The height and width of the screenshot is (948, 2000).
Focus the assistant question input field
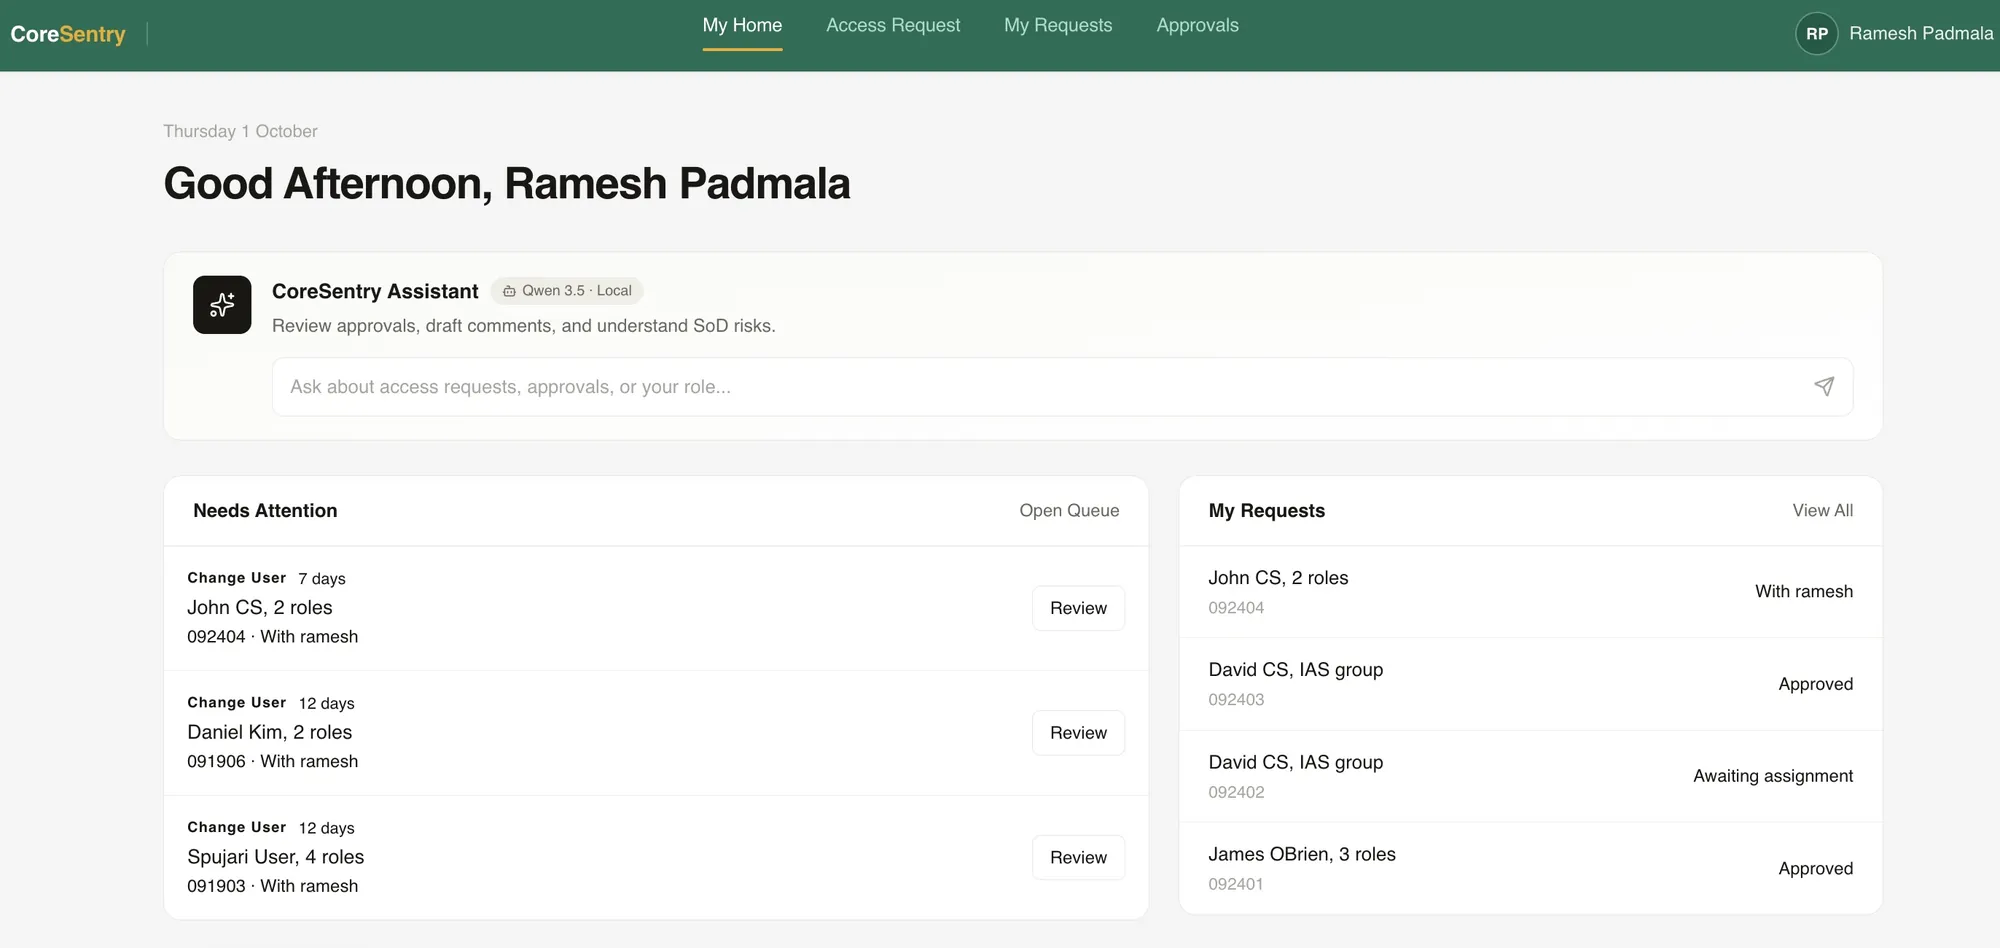point(1062,387)
